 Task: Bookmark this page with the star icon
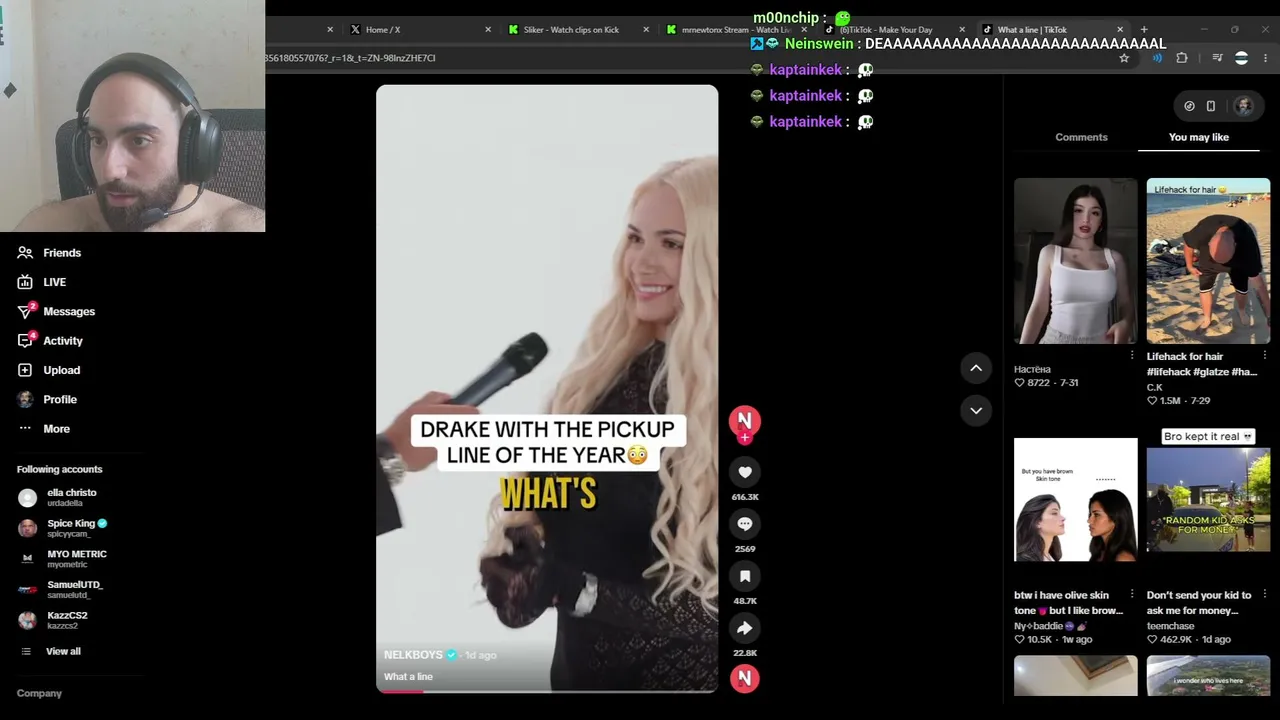1124,58
